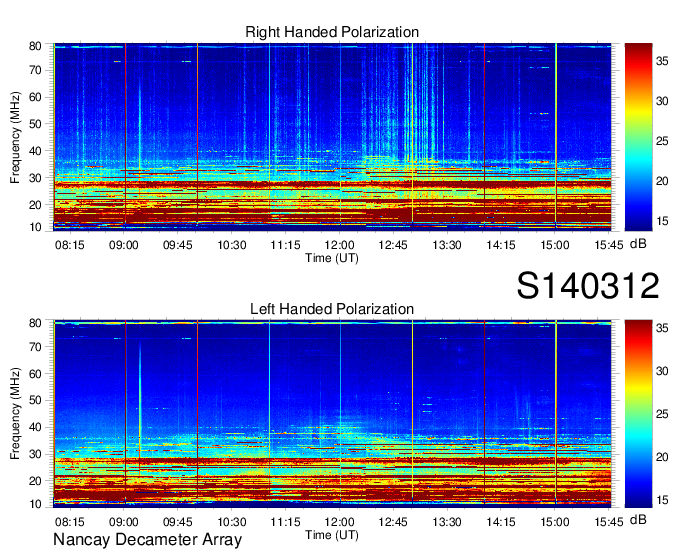The height and width of the screenshot is (552, 680).
Task: Click the 08:15 tick of Left Handed plot
Action: pyautogui.click(x=70, y=522)
